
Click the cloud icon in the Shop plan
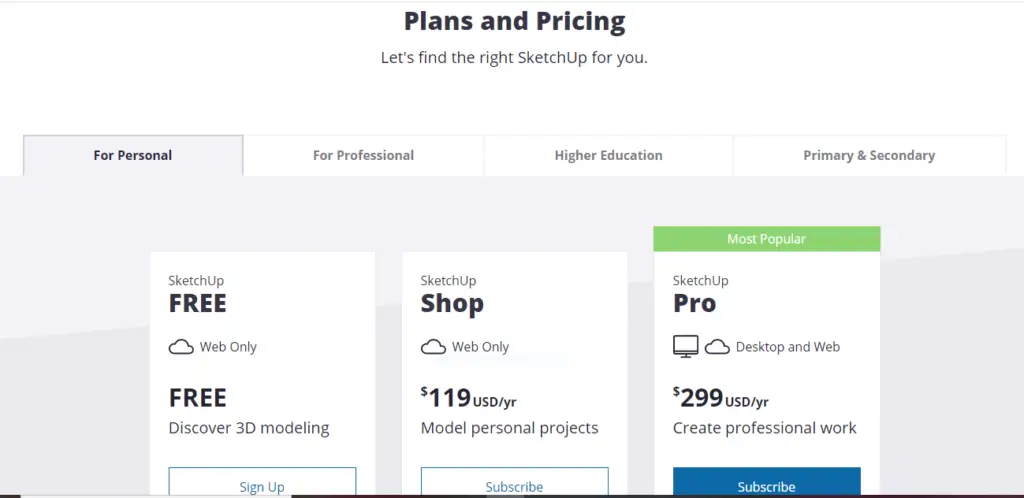click(x=433, y=347)
